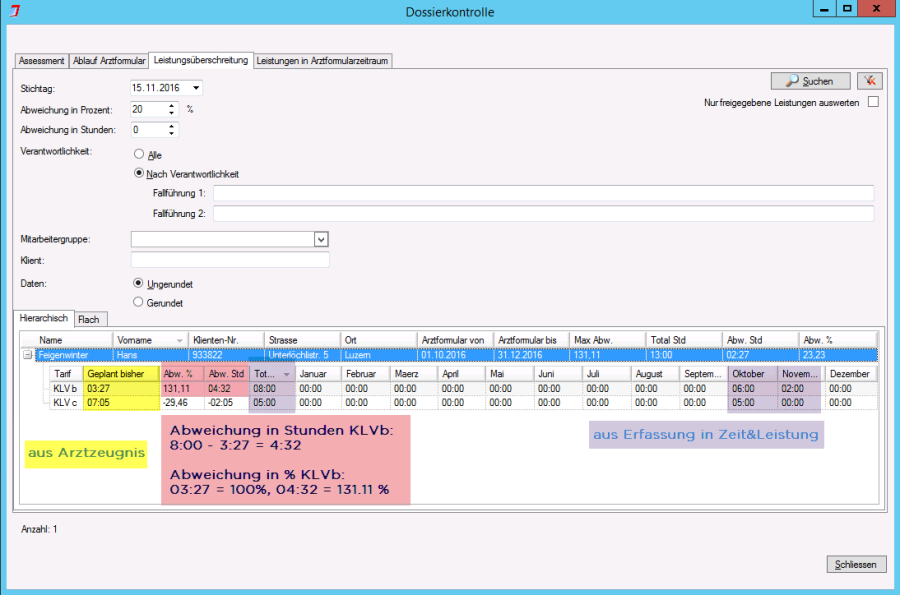This screenshot has width=900, height=595.
Task: Enable Nur freigegebene Leistungen auswerten checkbox
Action: point(873,102)
